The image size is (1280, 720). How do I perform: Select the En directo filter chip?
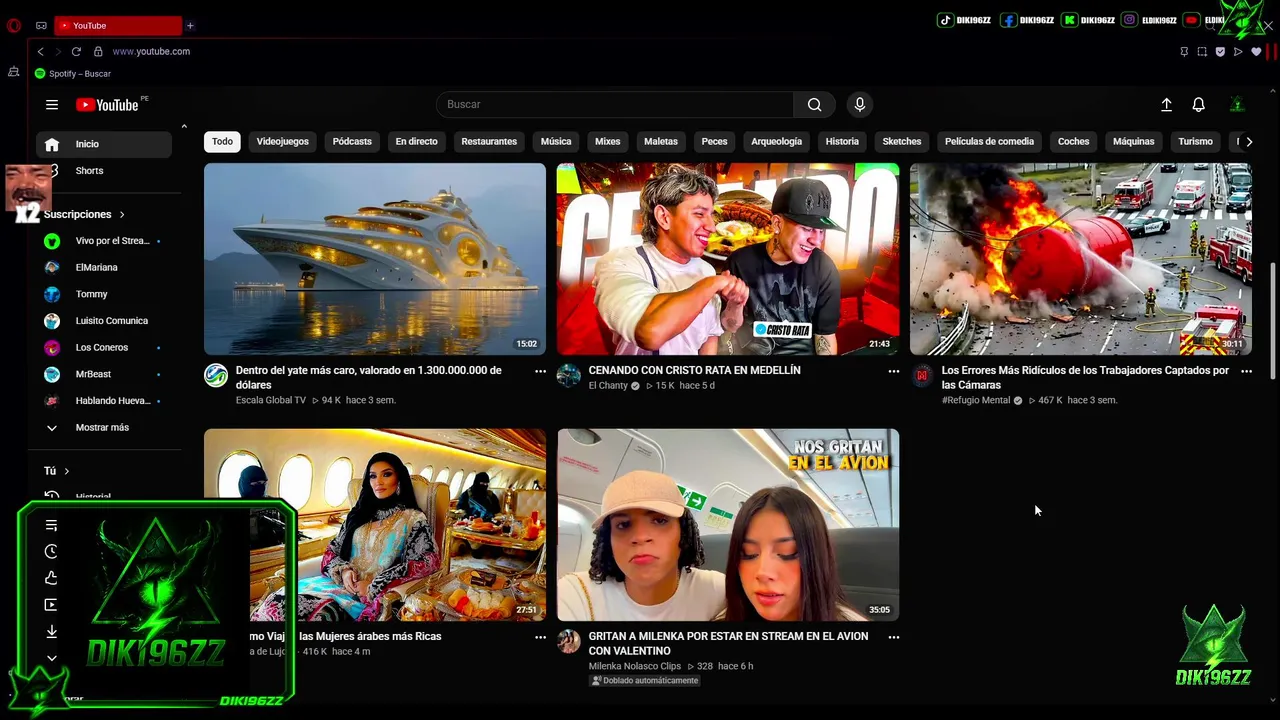416,142
